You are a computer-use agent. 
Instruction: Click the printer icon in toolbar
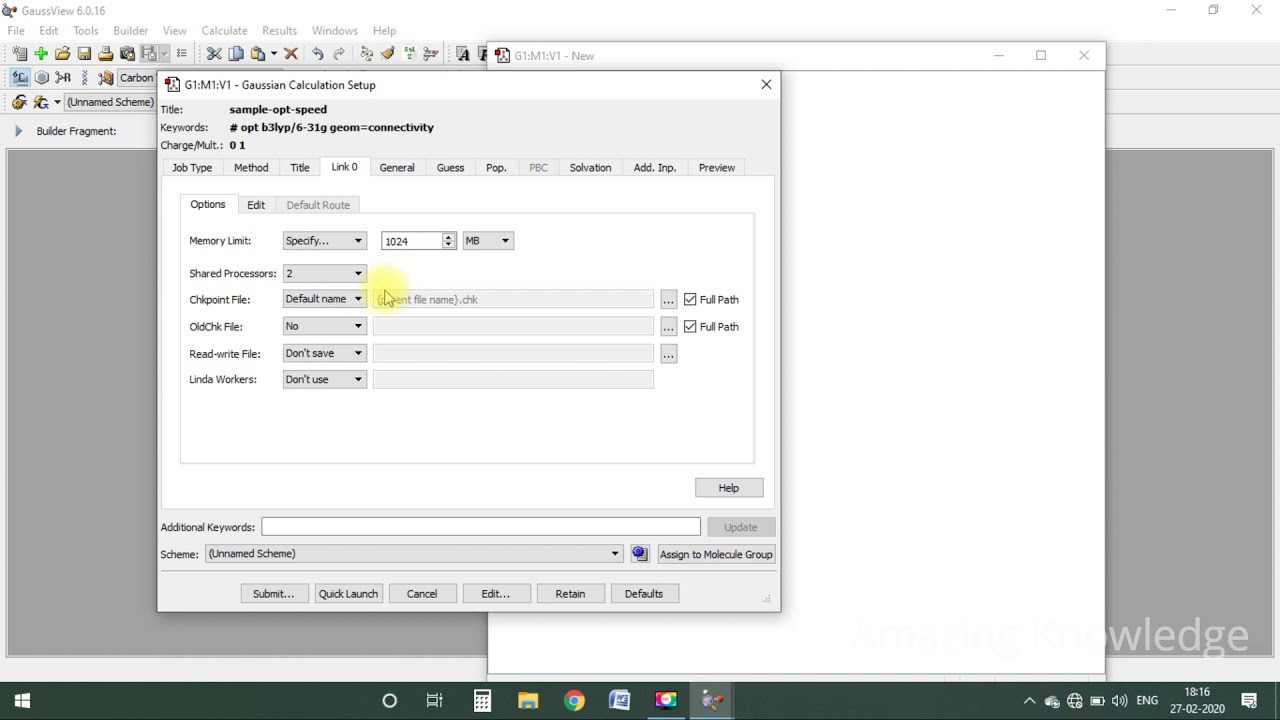click(105, 54)
